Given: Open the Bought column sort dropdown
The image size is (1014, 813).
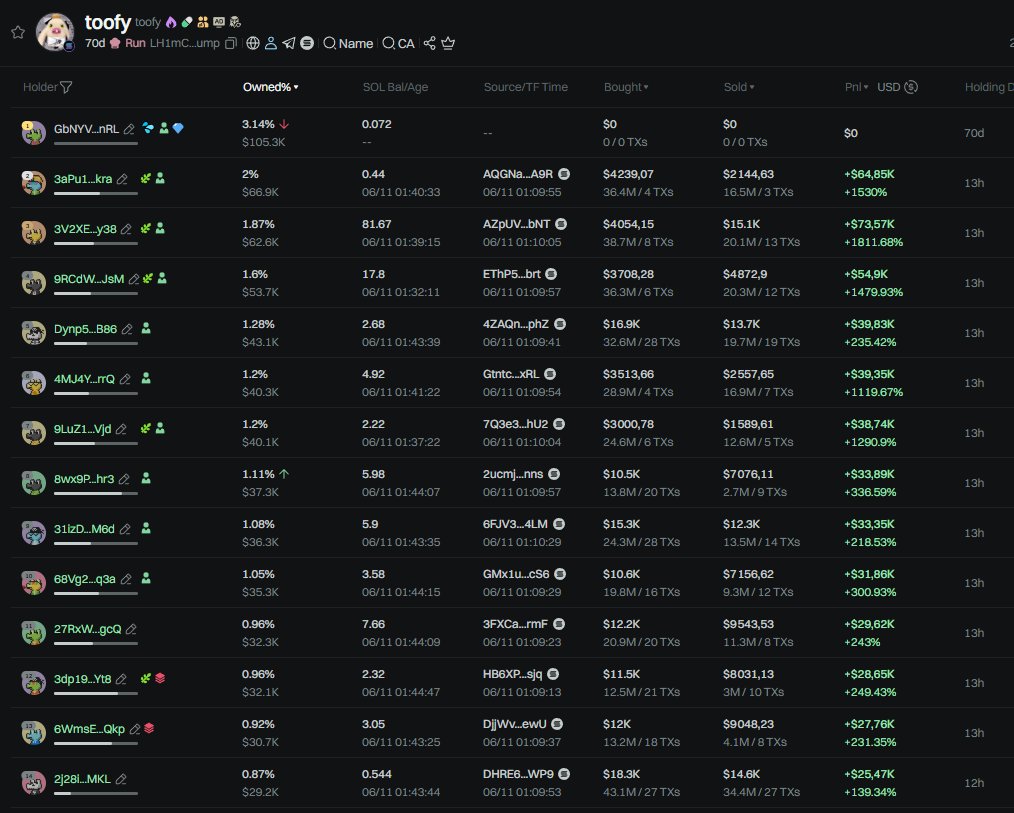Looking at the screenshot, I should pos(626,87).
